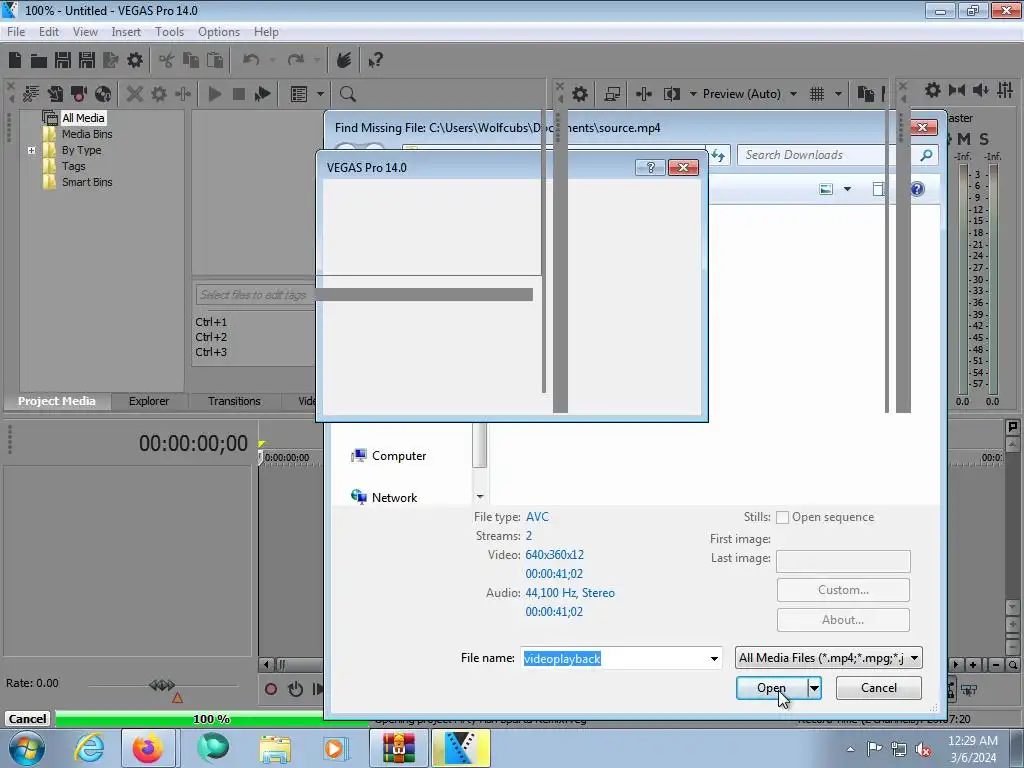Click the Copy icon in main toolbar

[191, 60]
